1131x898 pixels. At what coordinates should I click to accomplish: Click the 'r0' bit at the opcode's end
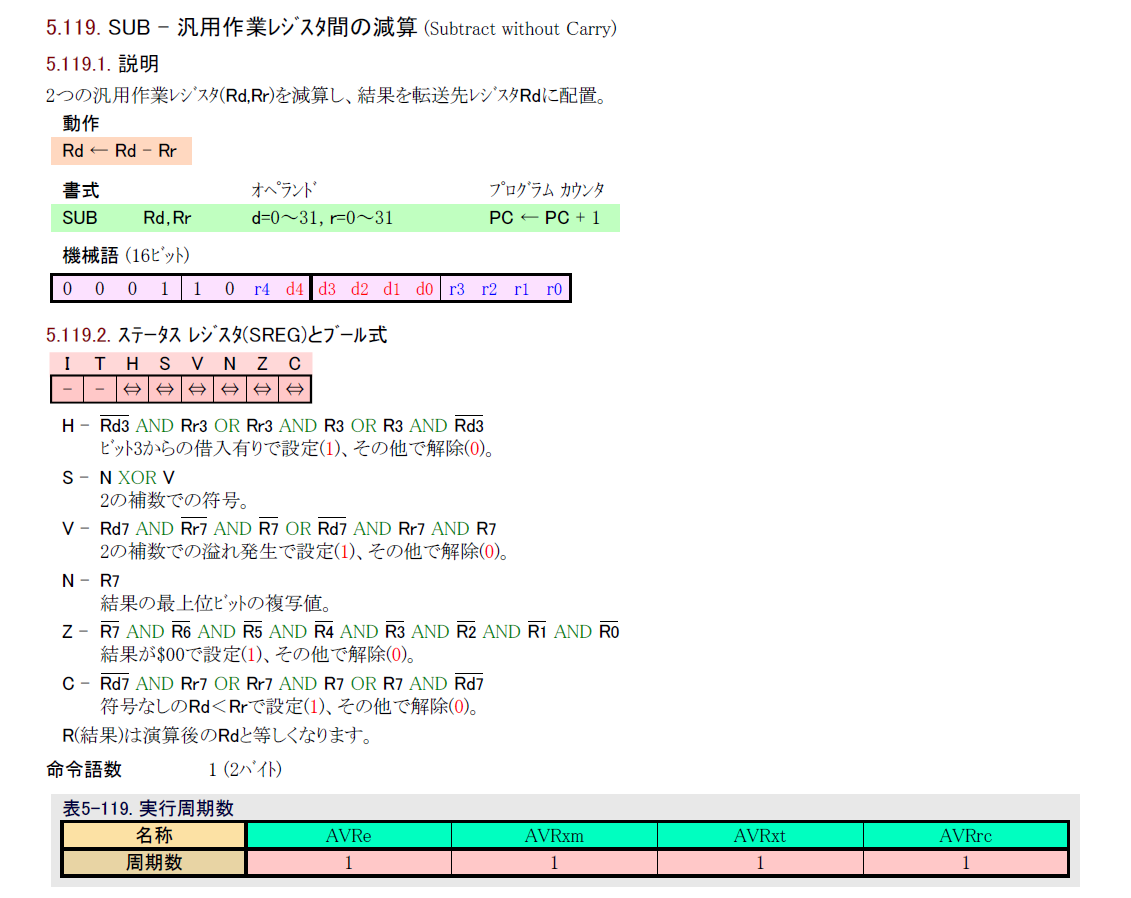point(554,289)
